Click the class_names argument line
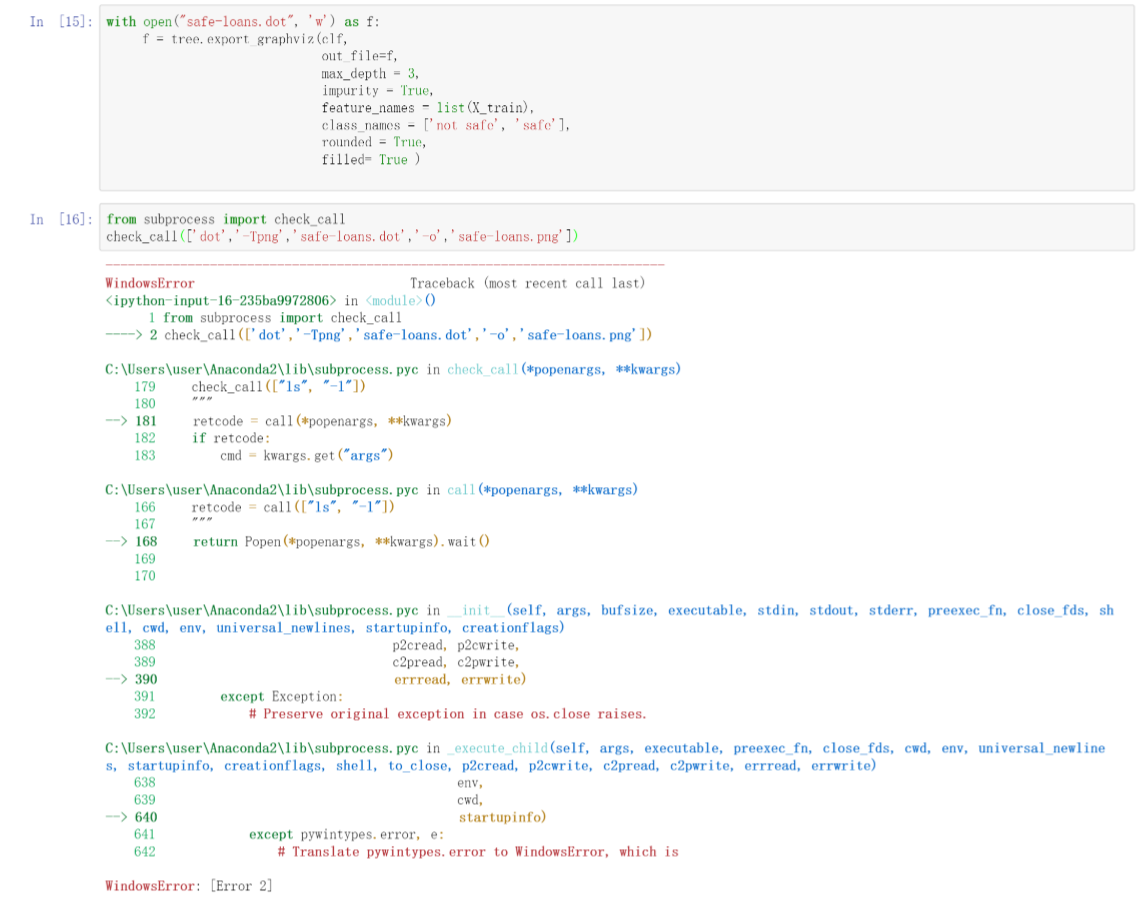Screen dimensions: 1145x922 [445, 125]
